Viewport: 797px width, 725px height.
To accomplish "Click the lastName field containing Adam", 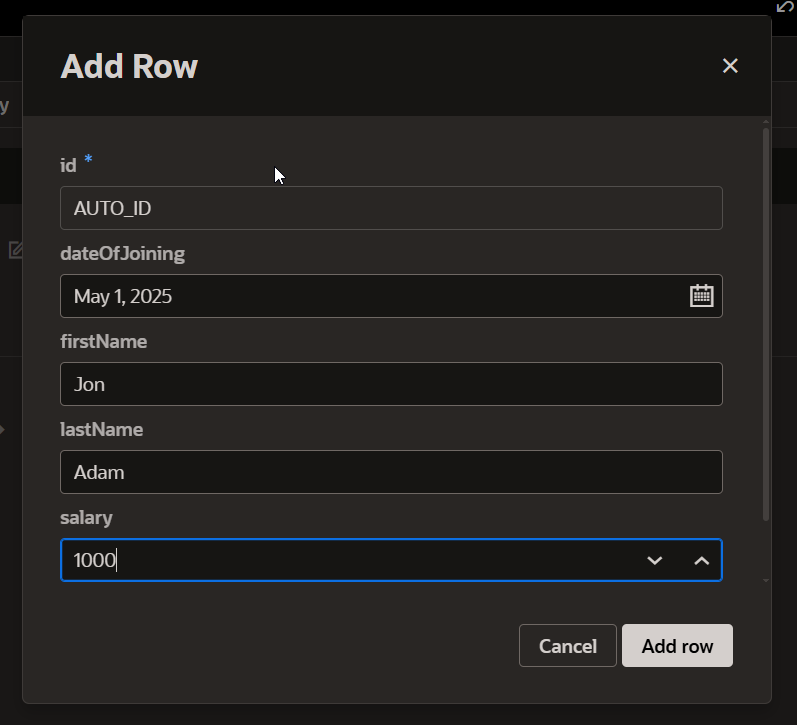I will pyautogui.click(x=391, y=472).
